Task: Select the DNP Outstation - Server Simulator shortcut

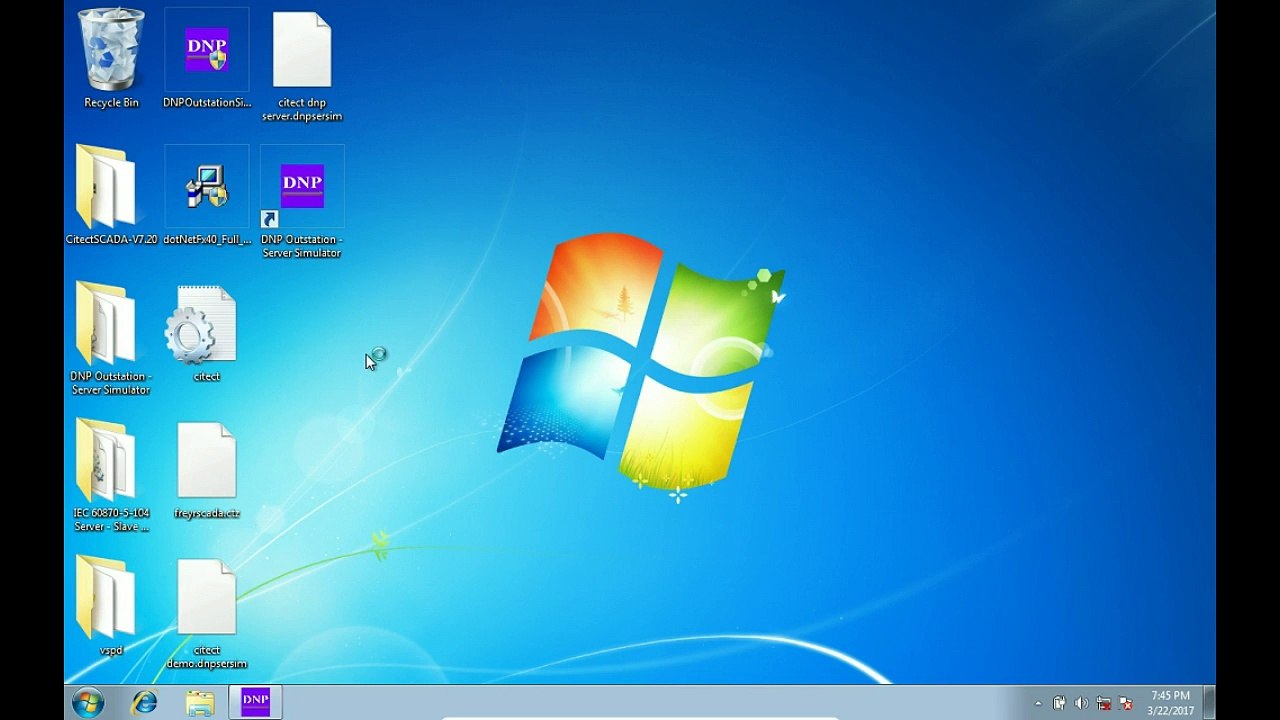Action: tap(302, 202)
